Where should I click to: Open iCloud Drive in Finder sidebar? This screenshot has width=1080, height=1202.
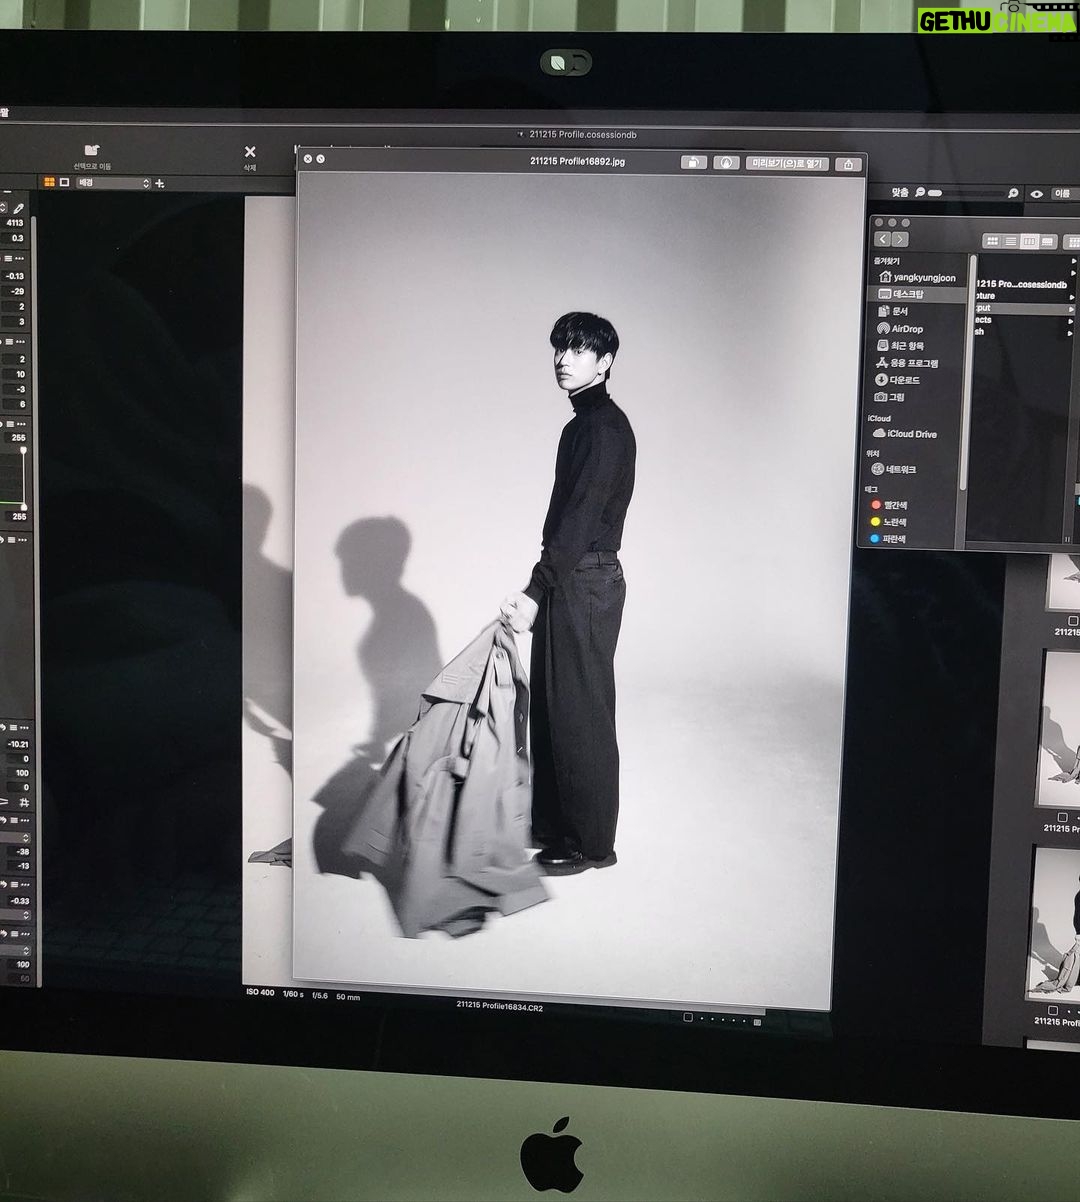click(905, 434)
